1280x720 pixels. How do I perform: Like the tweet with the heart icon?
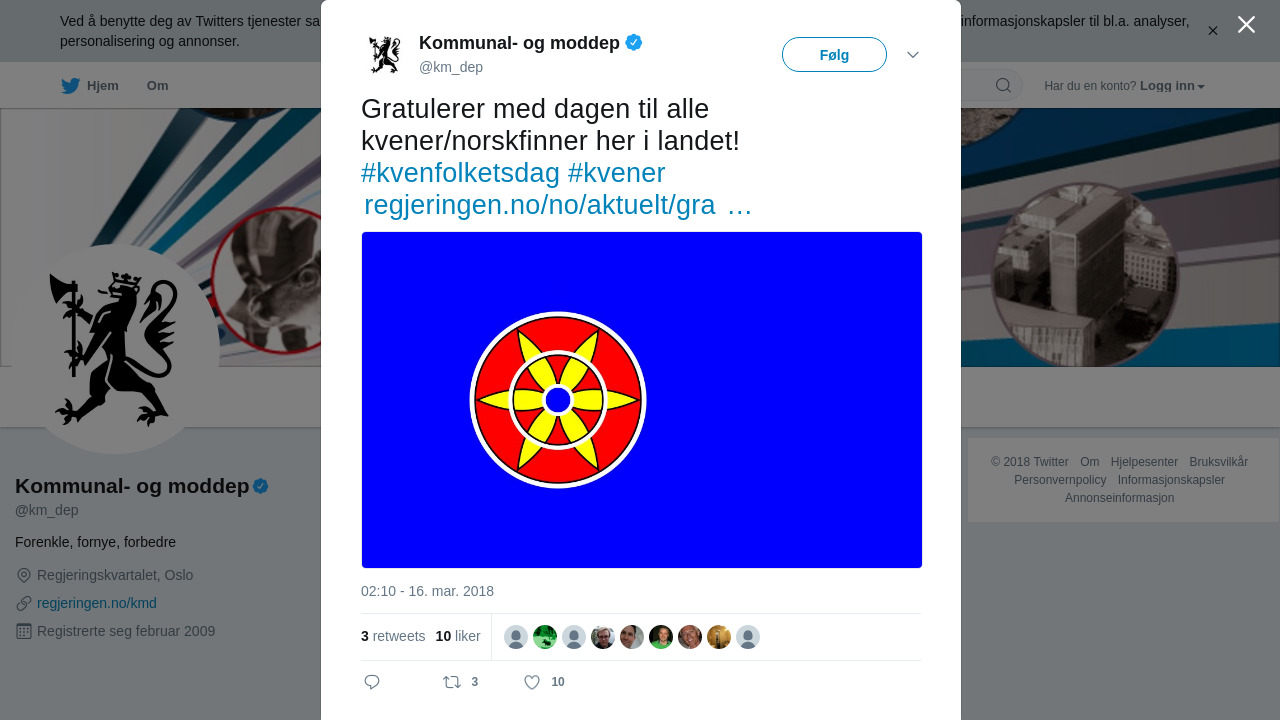pos(532,682)
